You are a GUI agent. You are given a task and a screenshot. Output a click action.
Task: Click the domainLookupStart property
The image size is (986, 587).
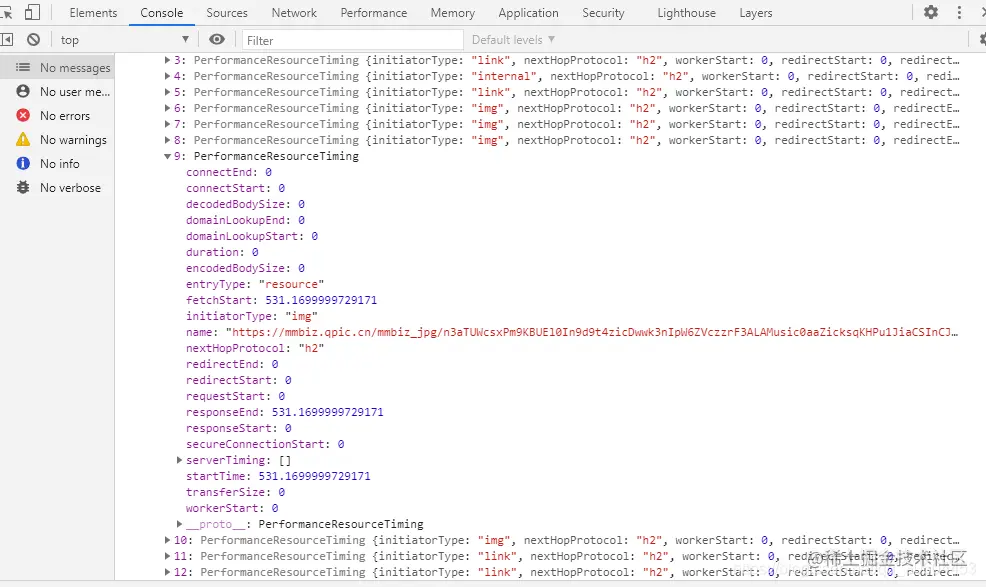tap(252, 237)
